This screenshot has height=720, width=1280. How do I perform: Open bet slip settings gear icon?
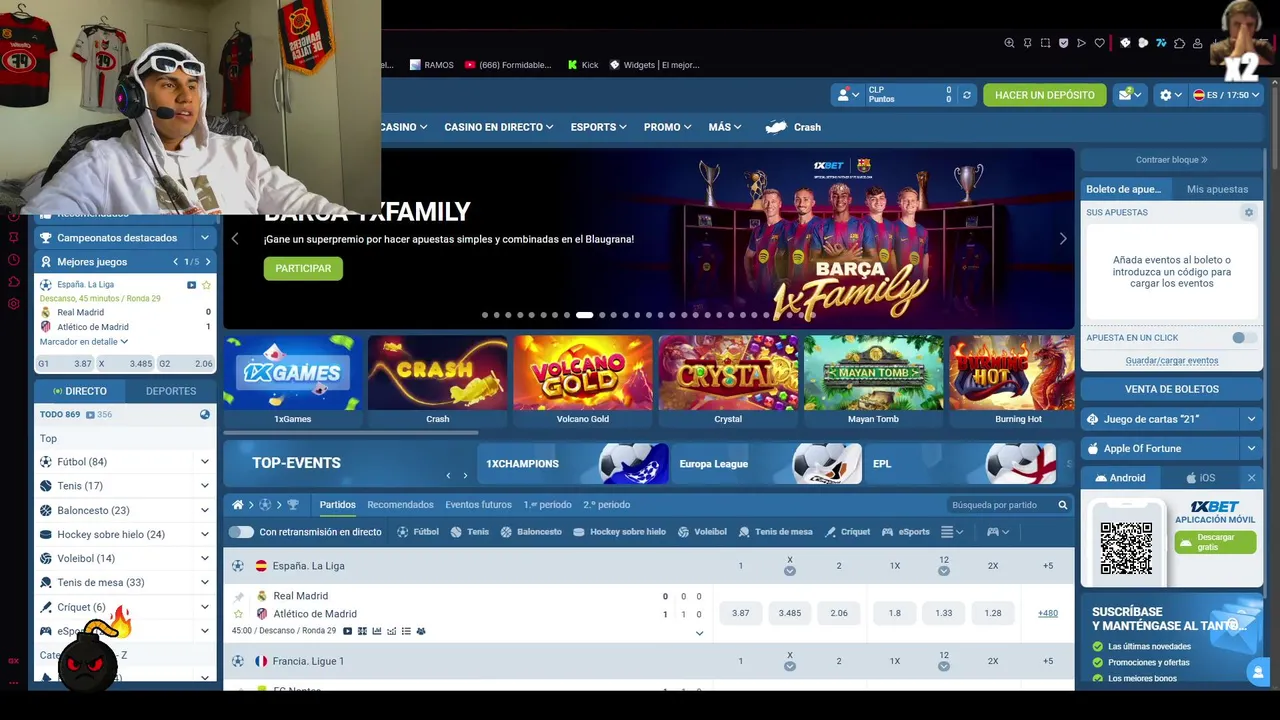[1248, 212]
